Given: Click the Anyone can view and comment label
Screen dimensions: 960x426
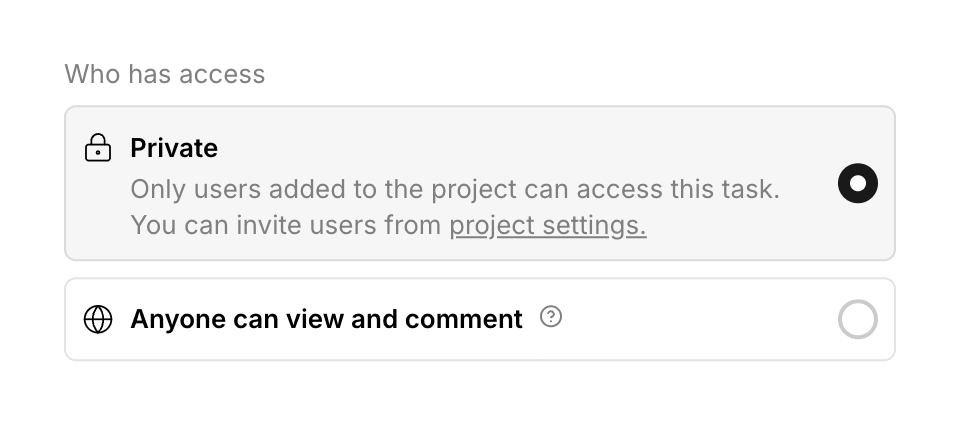Looking at the screenshot, I should pos(326,319).
